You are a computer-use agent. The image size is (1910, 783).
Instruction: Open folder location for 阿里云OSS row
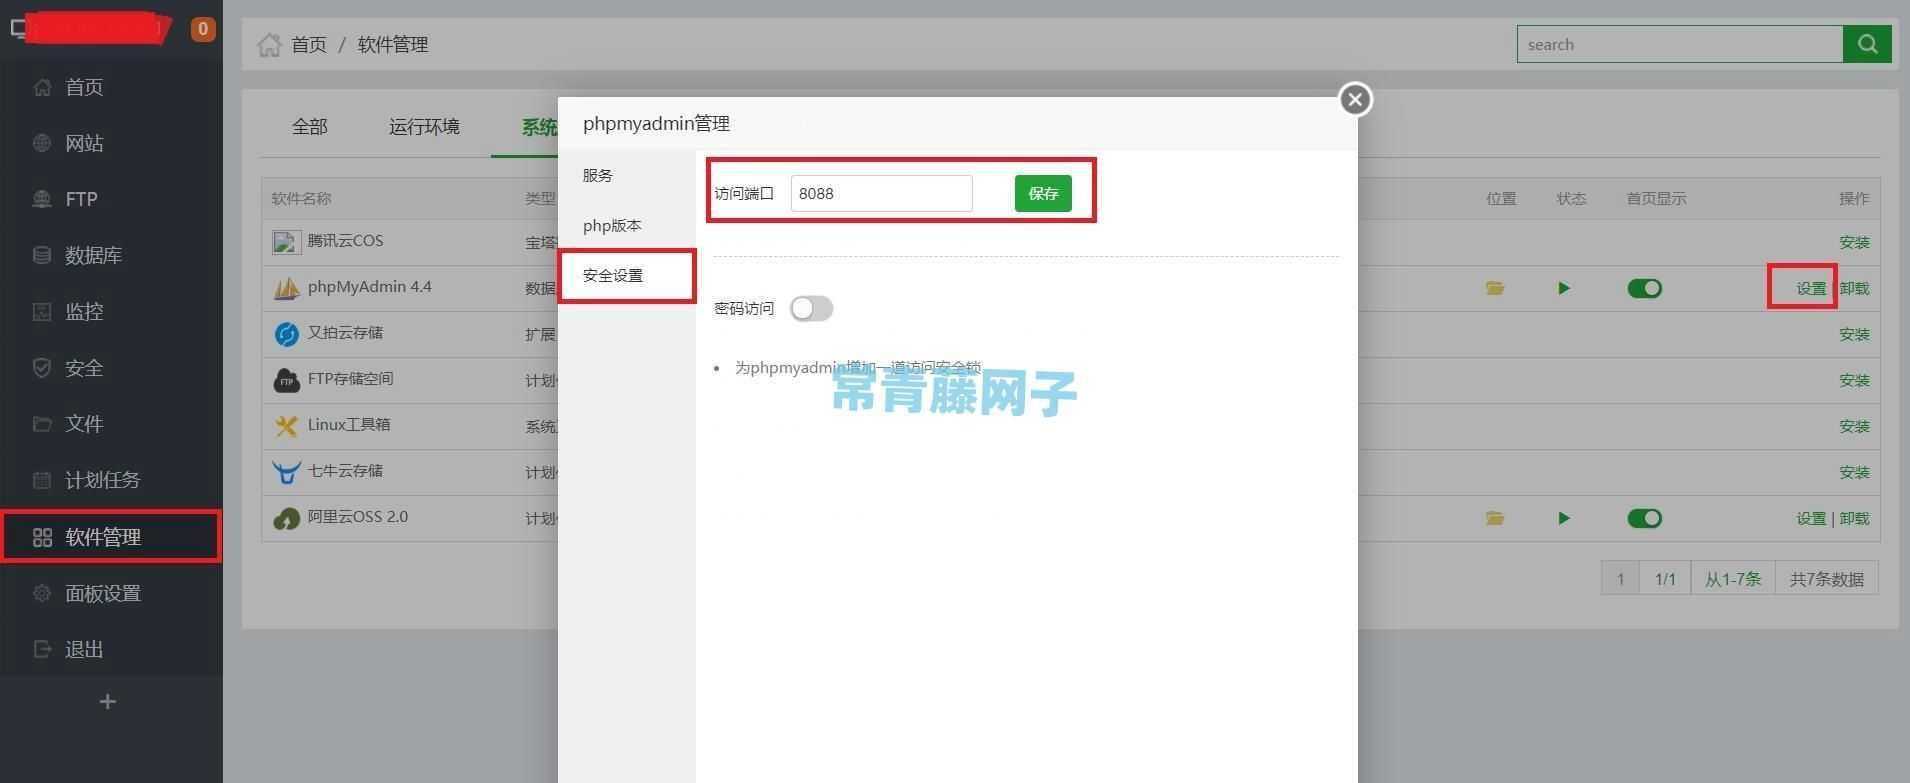click(x=1495, y=518)
